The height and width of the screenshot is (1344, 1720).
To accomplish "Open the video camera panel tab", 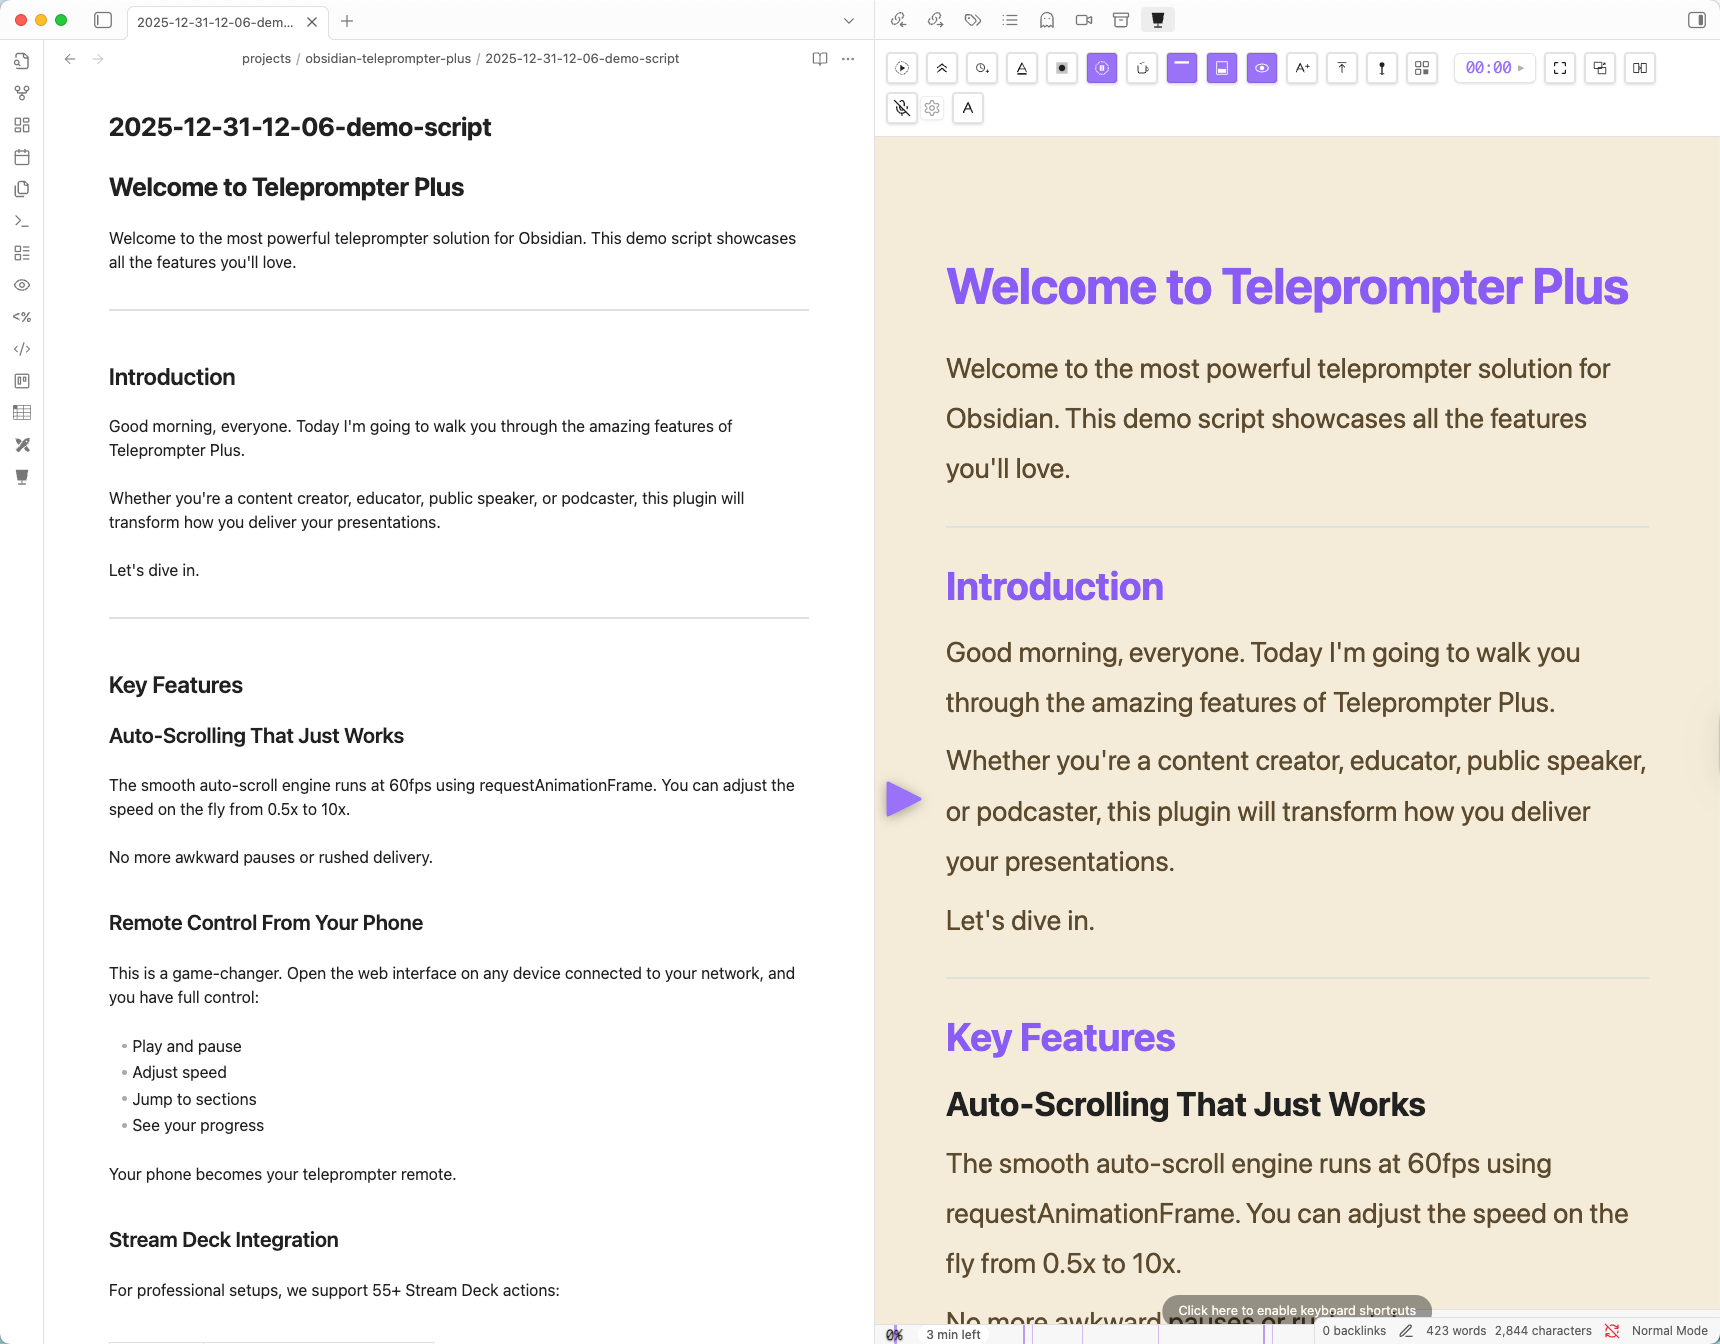I will [1084, 20].
